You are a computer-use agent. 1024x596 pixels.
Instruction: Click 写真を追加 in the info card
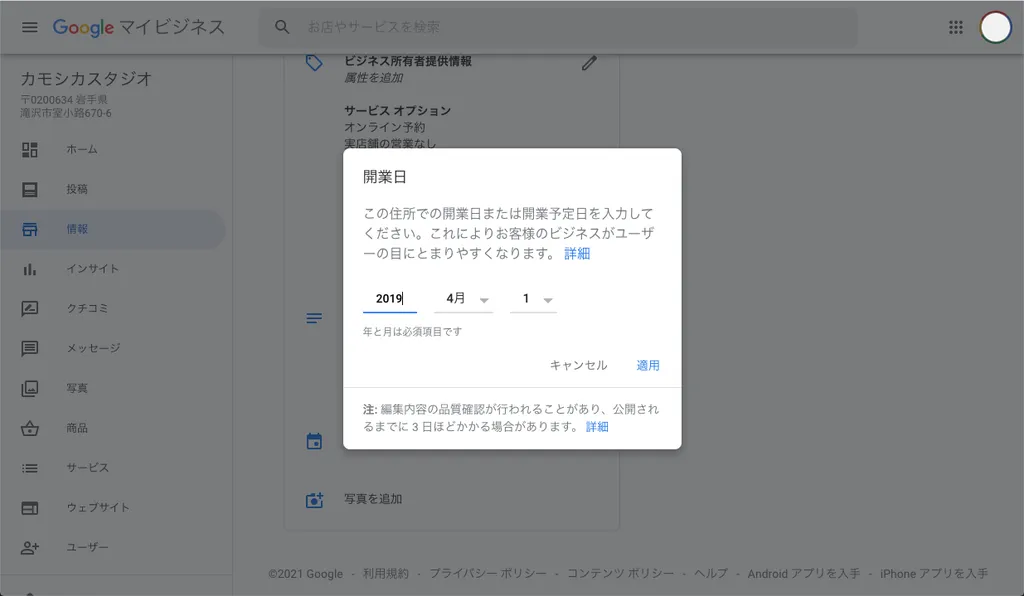374,499
